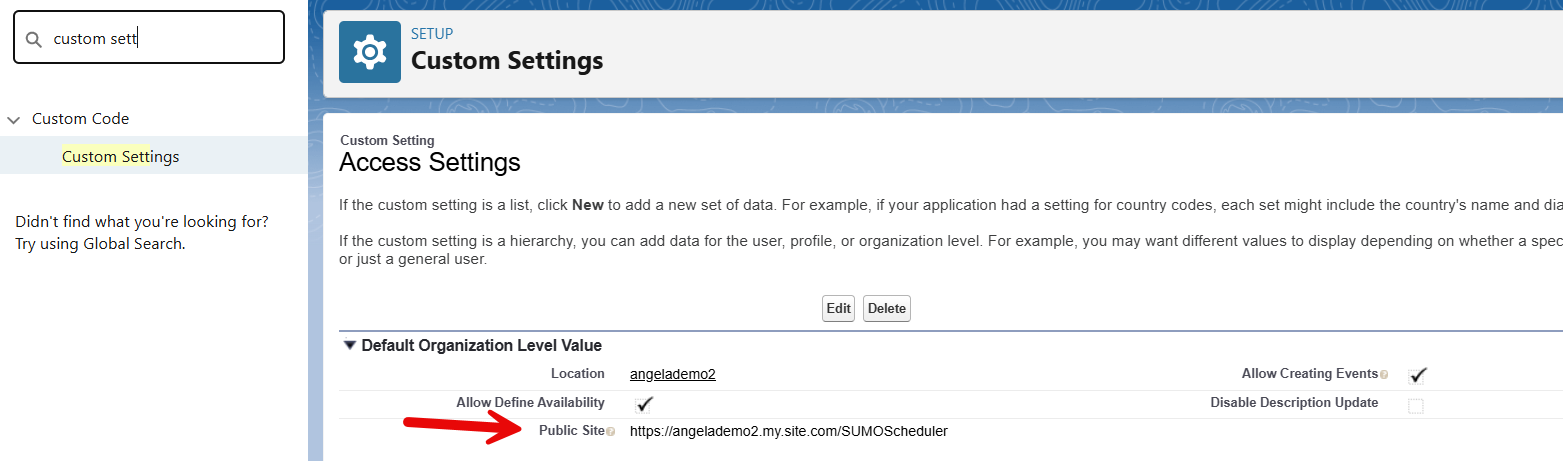Click the Public Site URL value

coord(788,431)
